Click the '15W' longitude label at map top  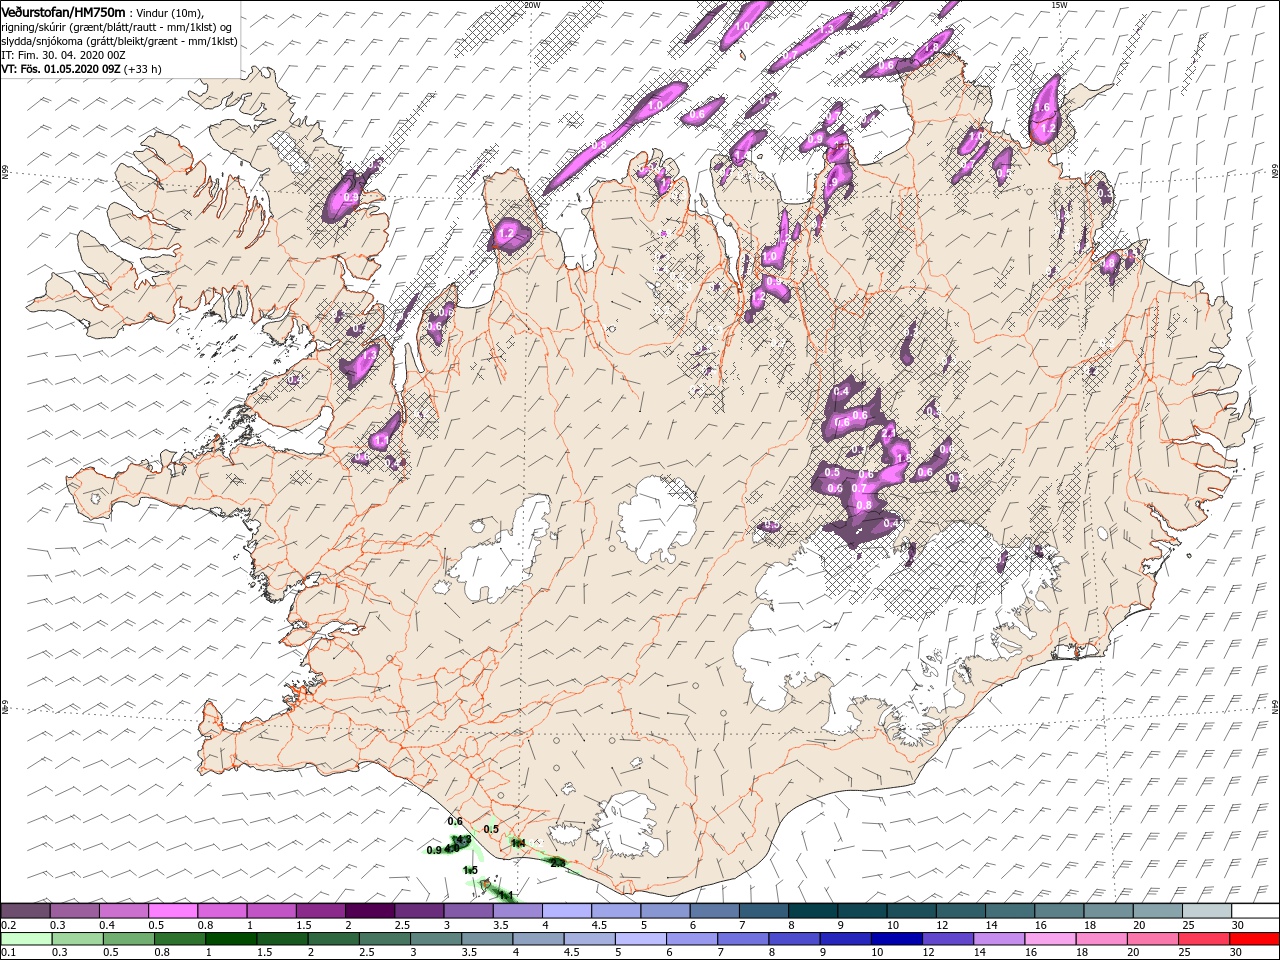(1059, 5)
